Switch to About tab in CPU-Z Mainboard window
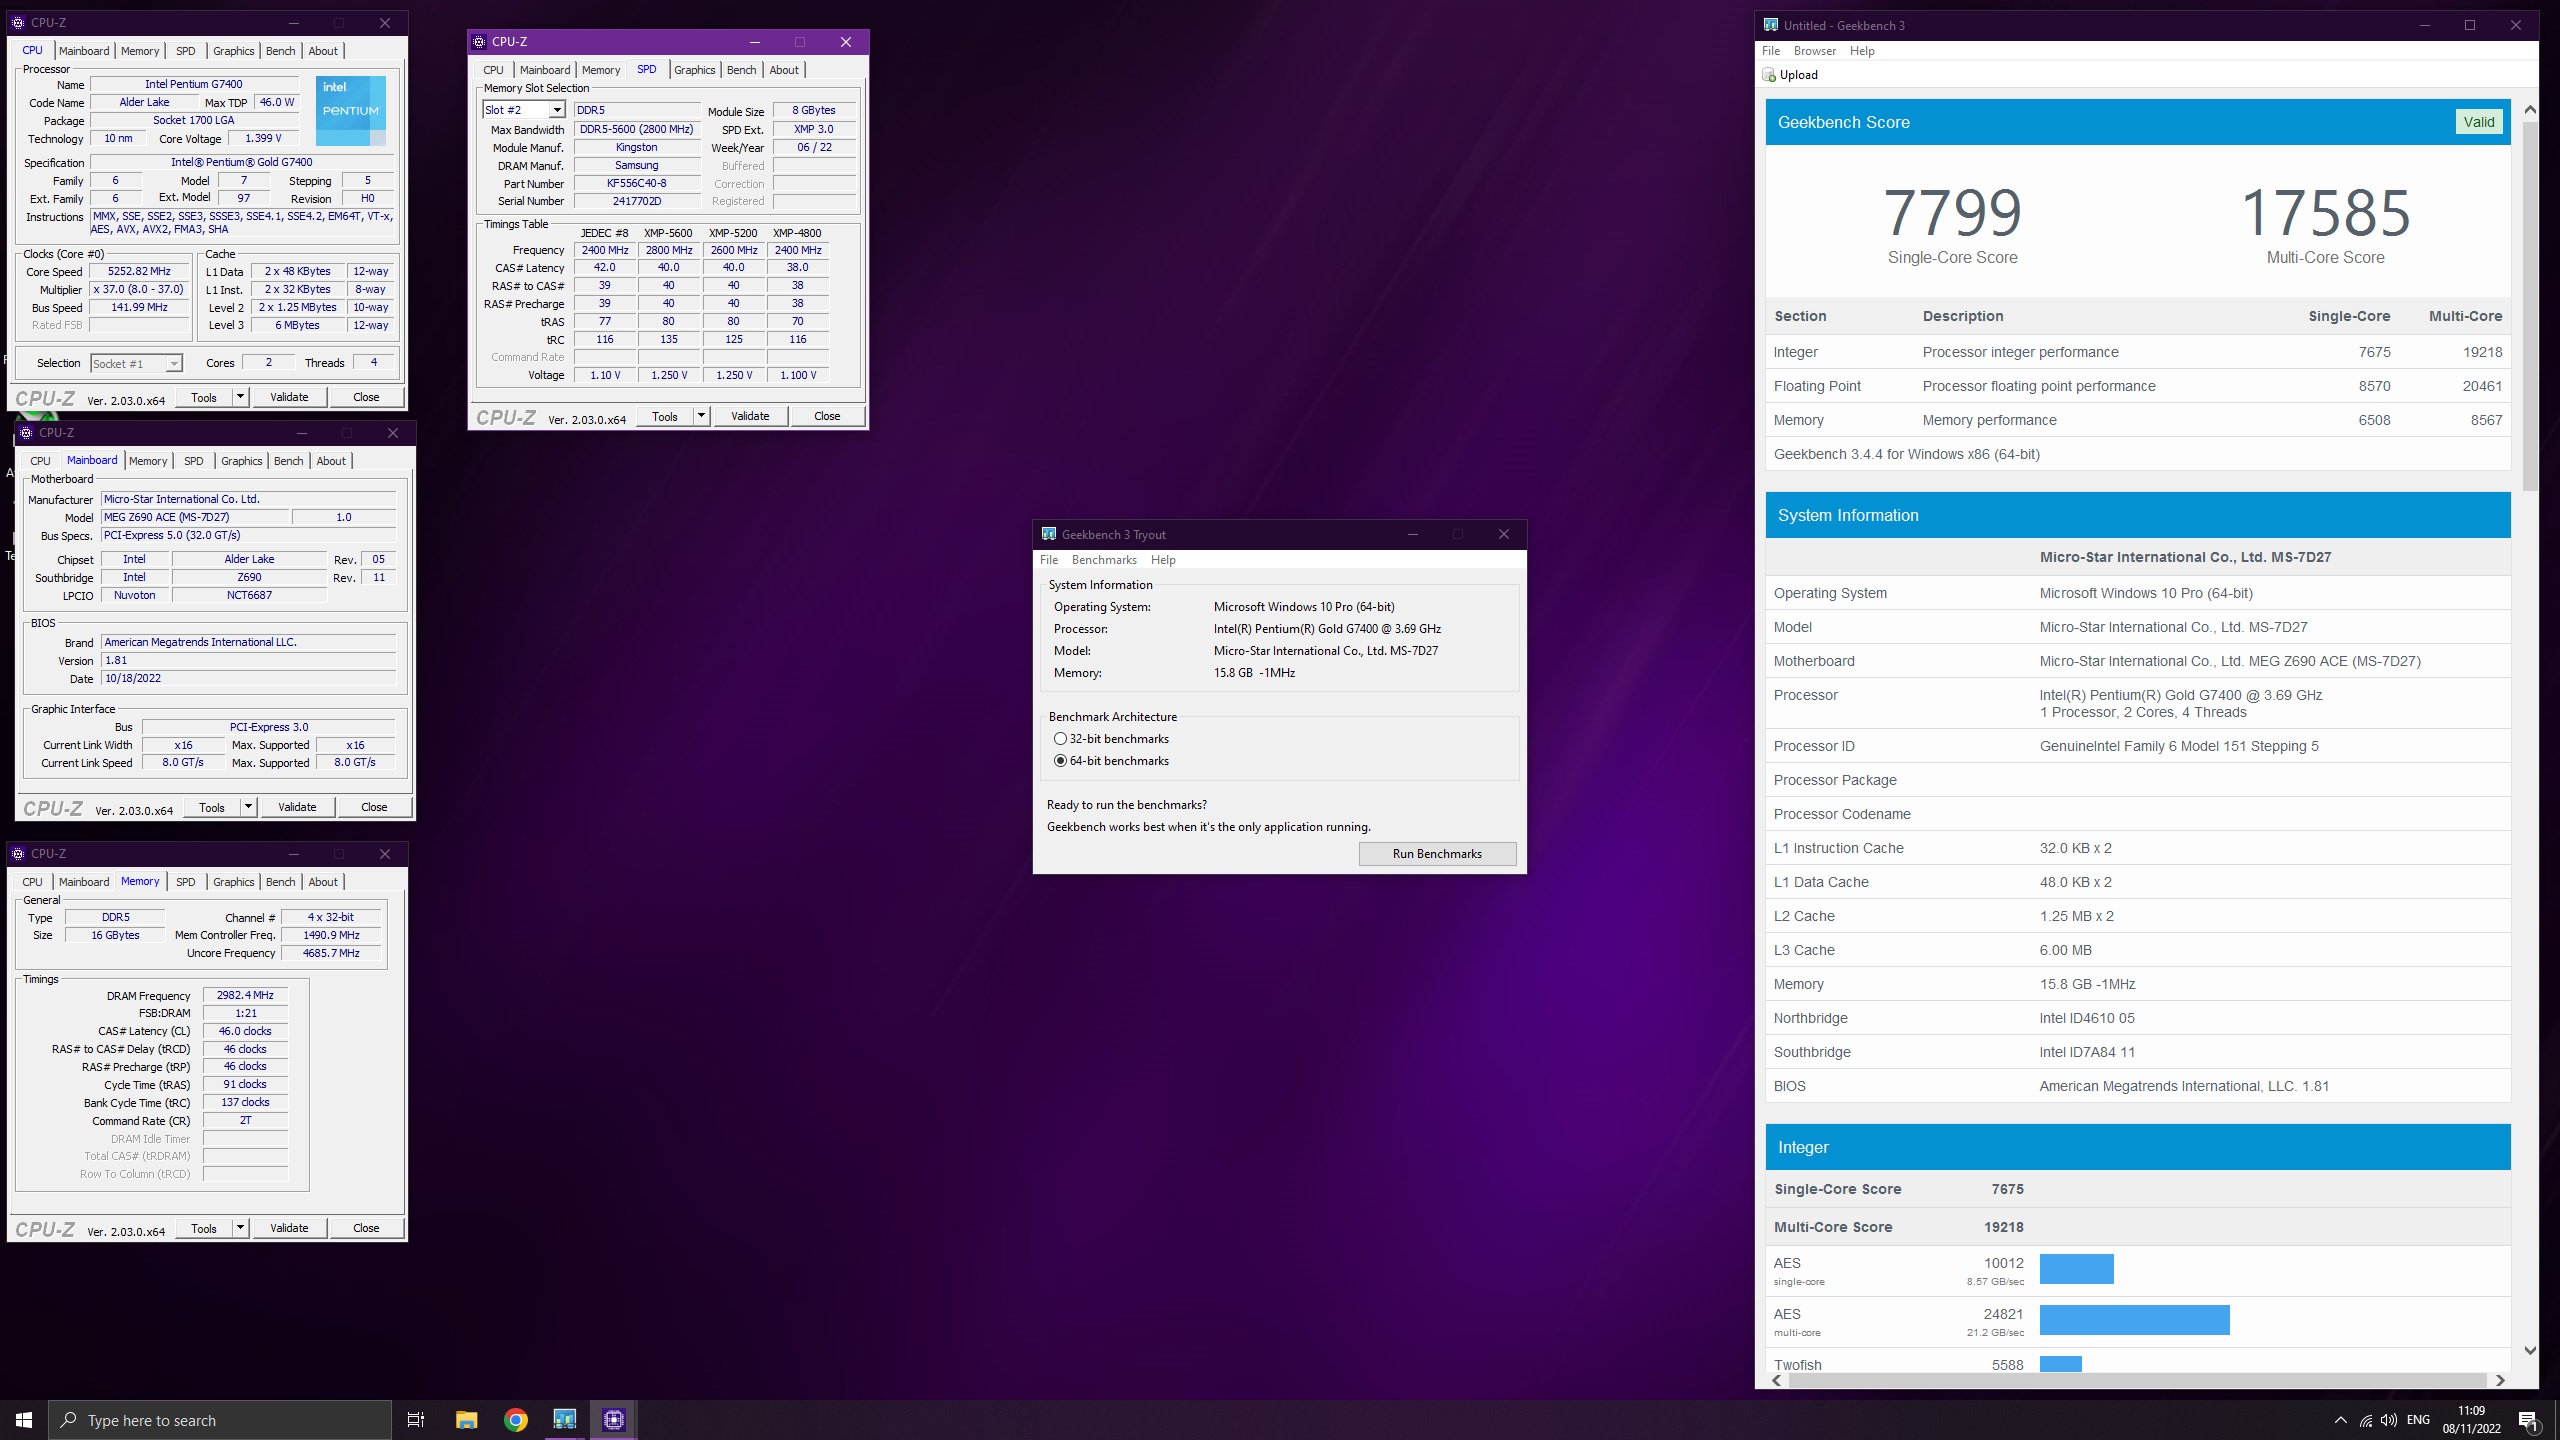 coord(331,461)
